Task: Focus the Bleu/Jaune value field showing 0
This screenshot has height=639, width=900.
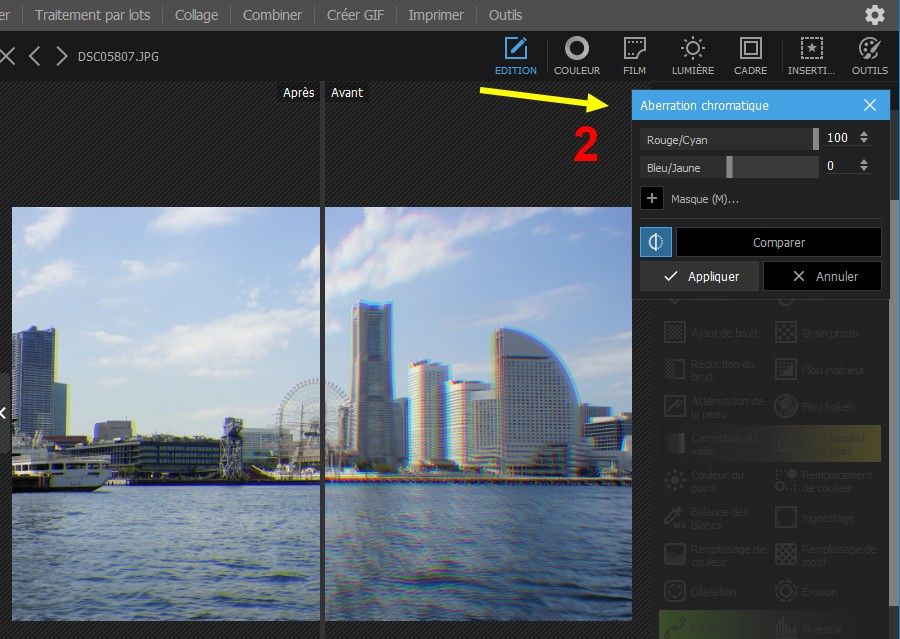Action: pos(839,166)
